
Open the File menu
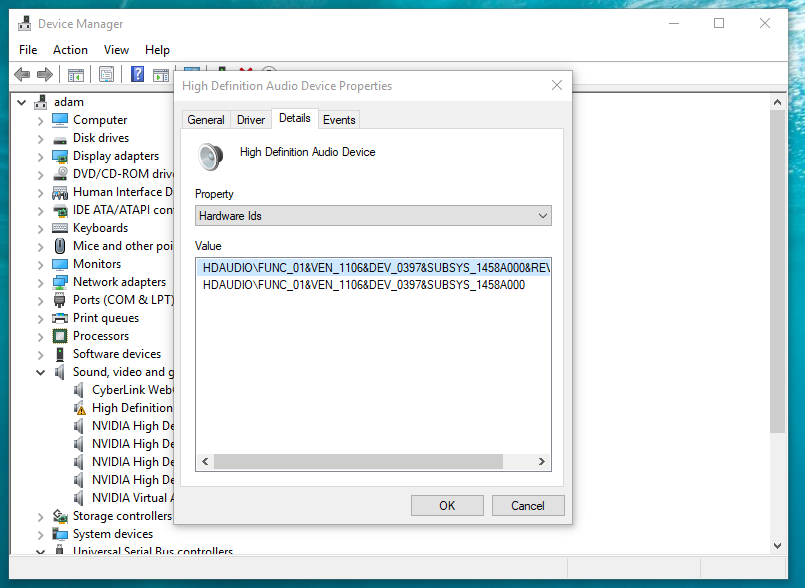28,50
